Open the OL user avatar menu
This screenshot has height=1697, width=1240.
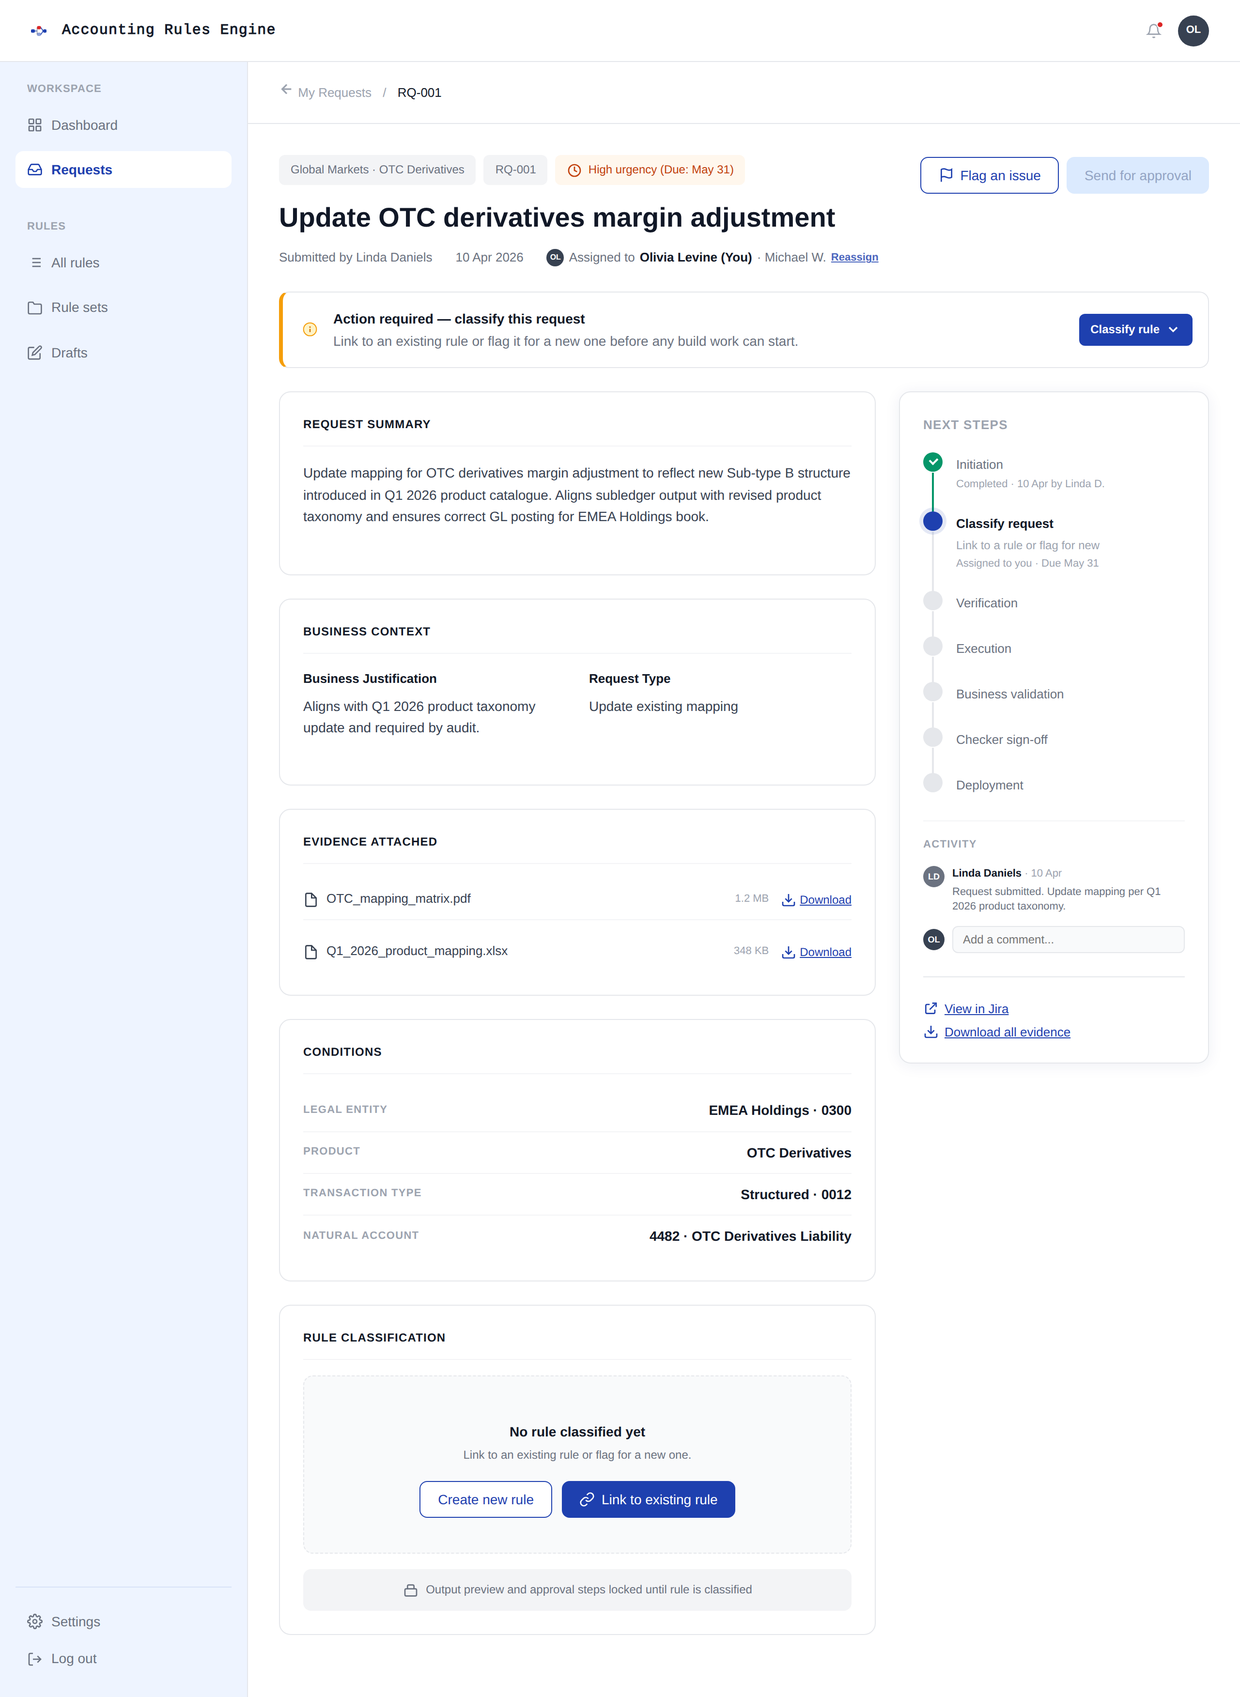tap(1193, 31)
